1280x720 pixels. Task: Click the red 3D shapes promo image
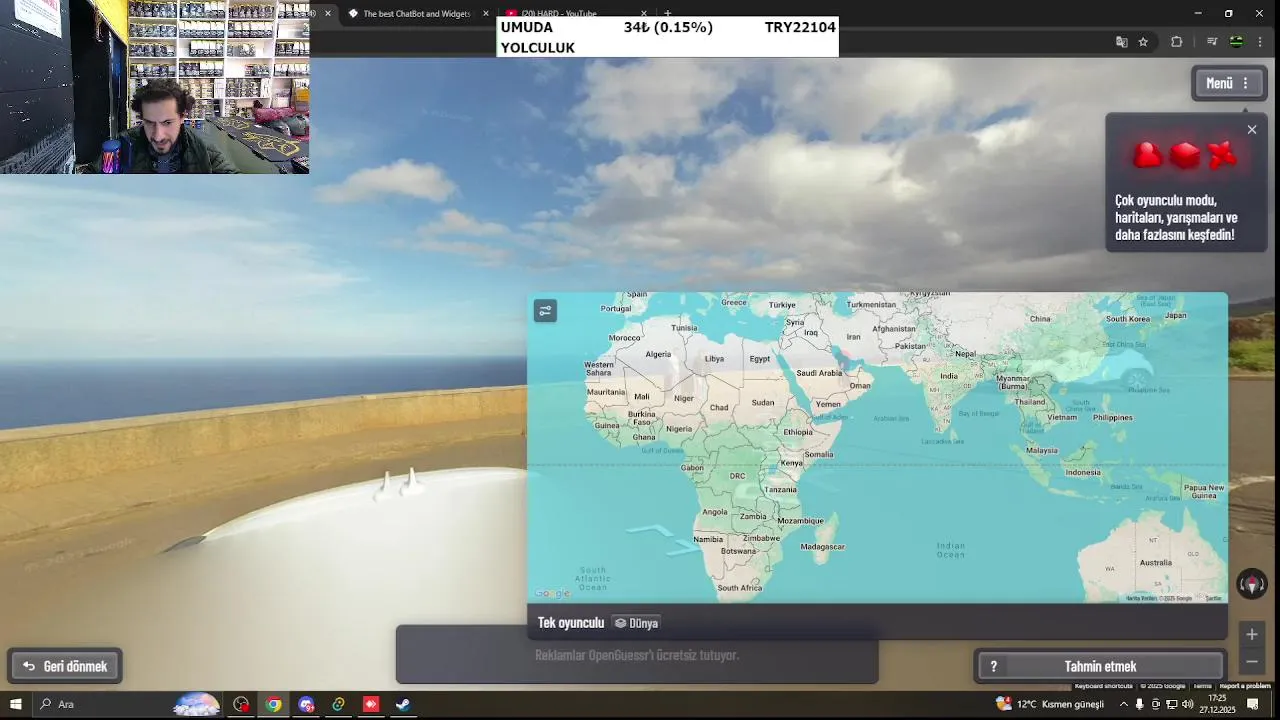click(x=1185, y=155)
